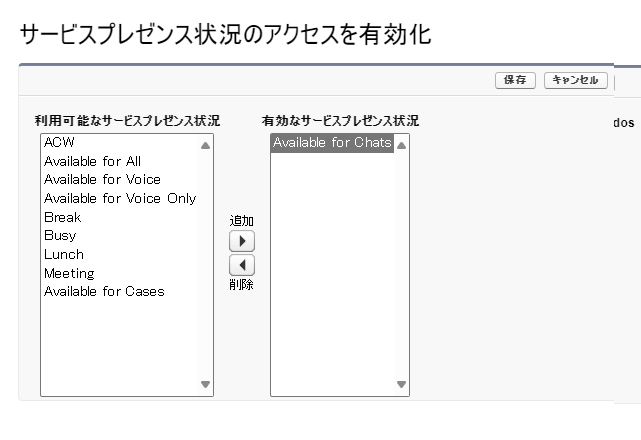Select Available for Voice Only
The width and height of the screenshot is (641, 440).
[x=120, y=198]
